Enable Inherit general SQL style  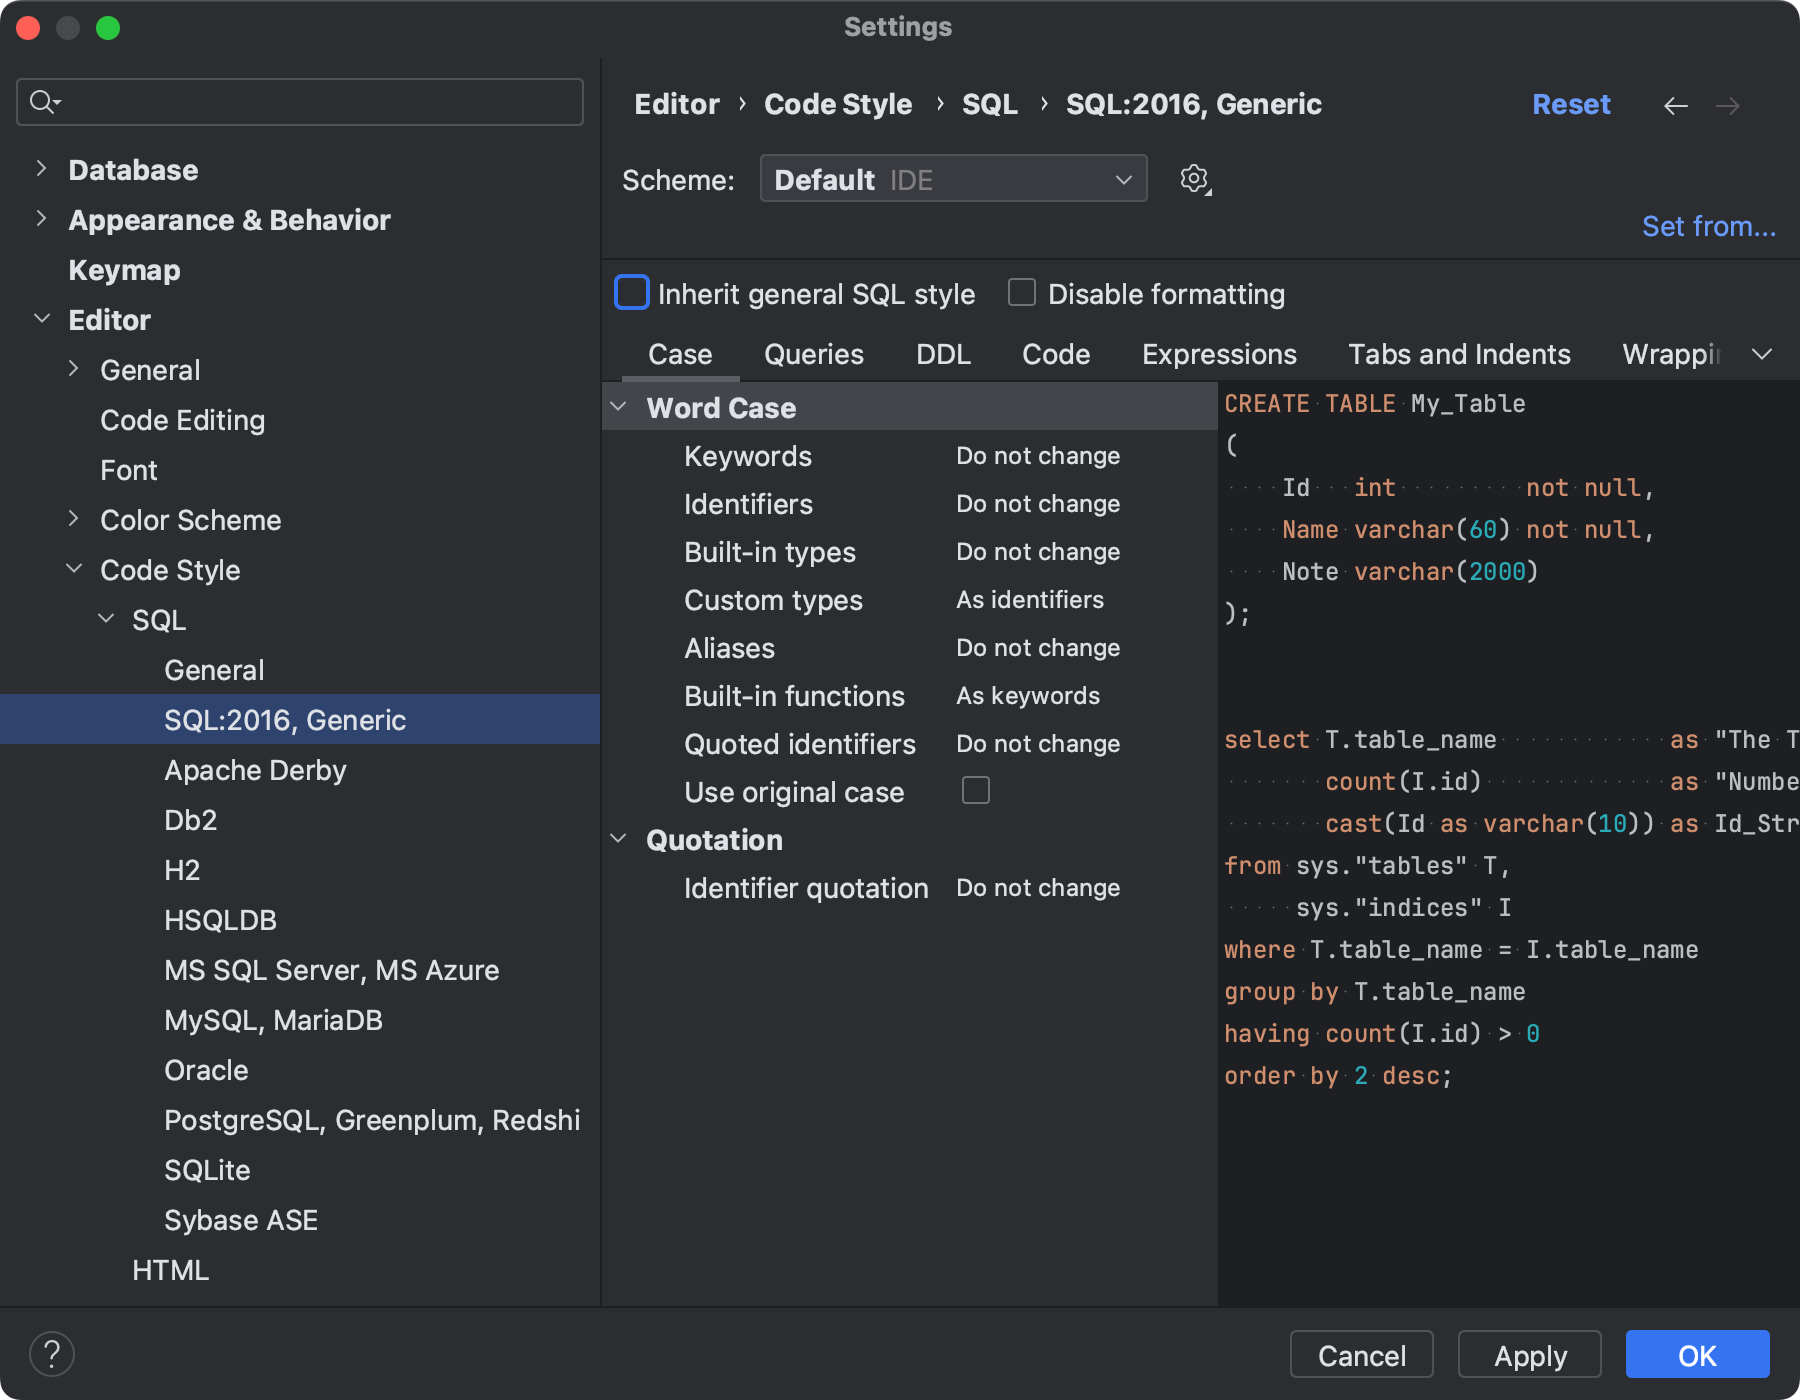pyautogui.click(x=631, y=293)
